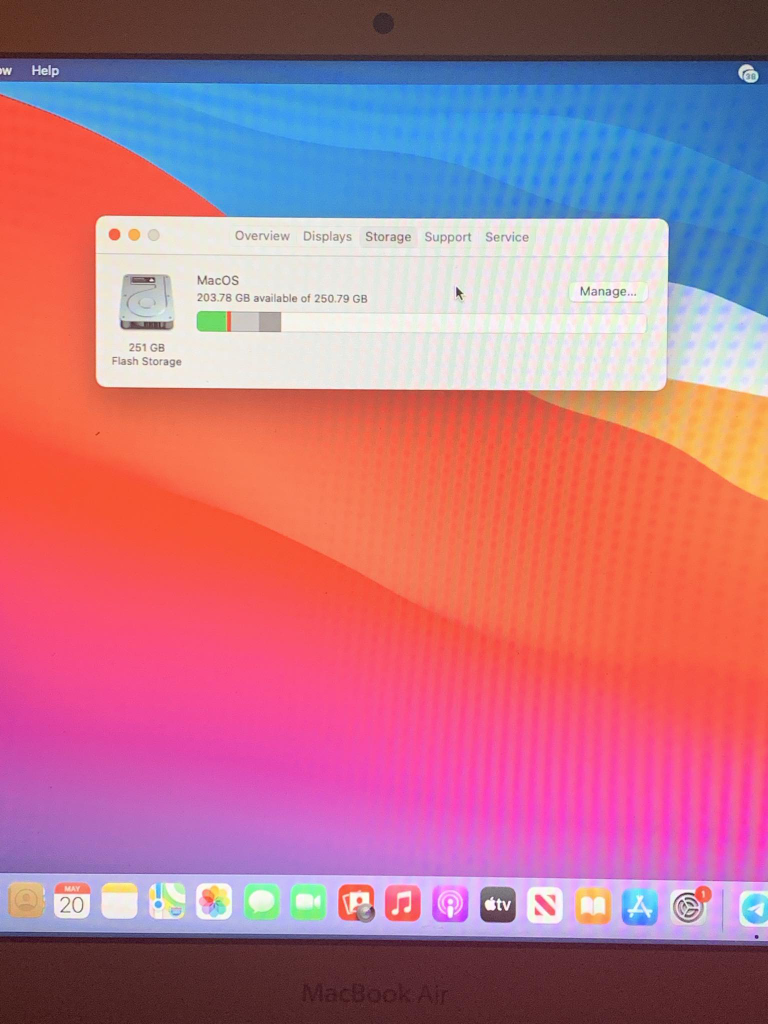Open the Photo Booth app
The height and width of the screenshot is (1024, 768).
click(356, 903)
